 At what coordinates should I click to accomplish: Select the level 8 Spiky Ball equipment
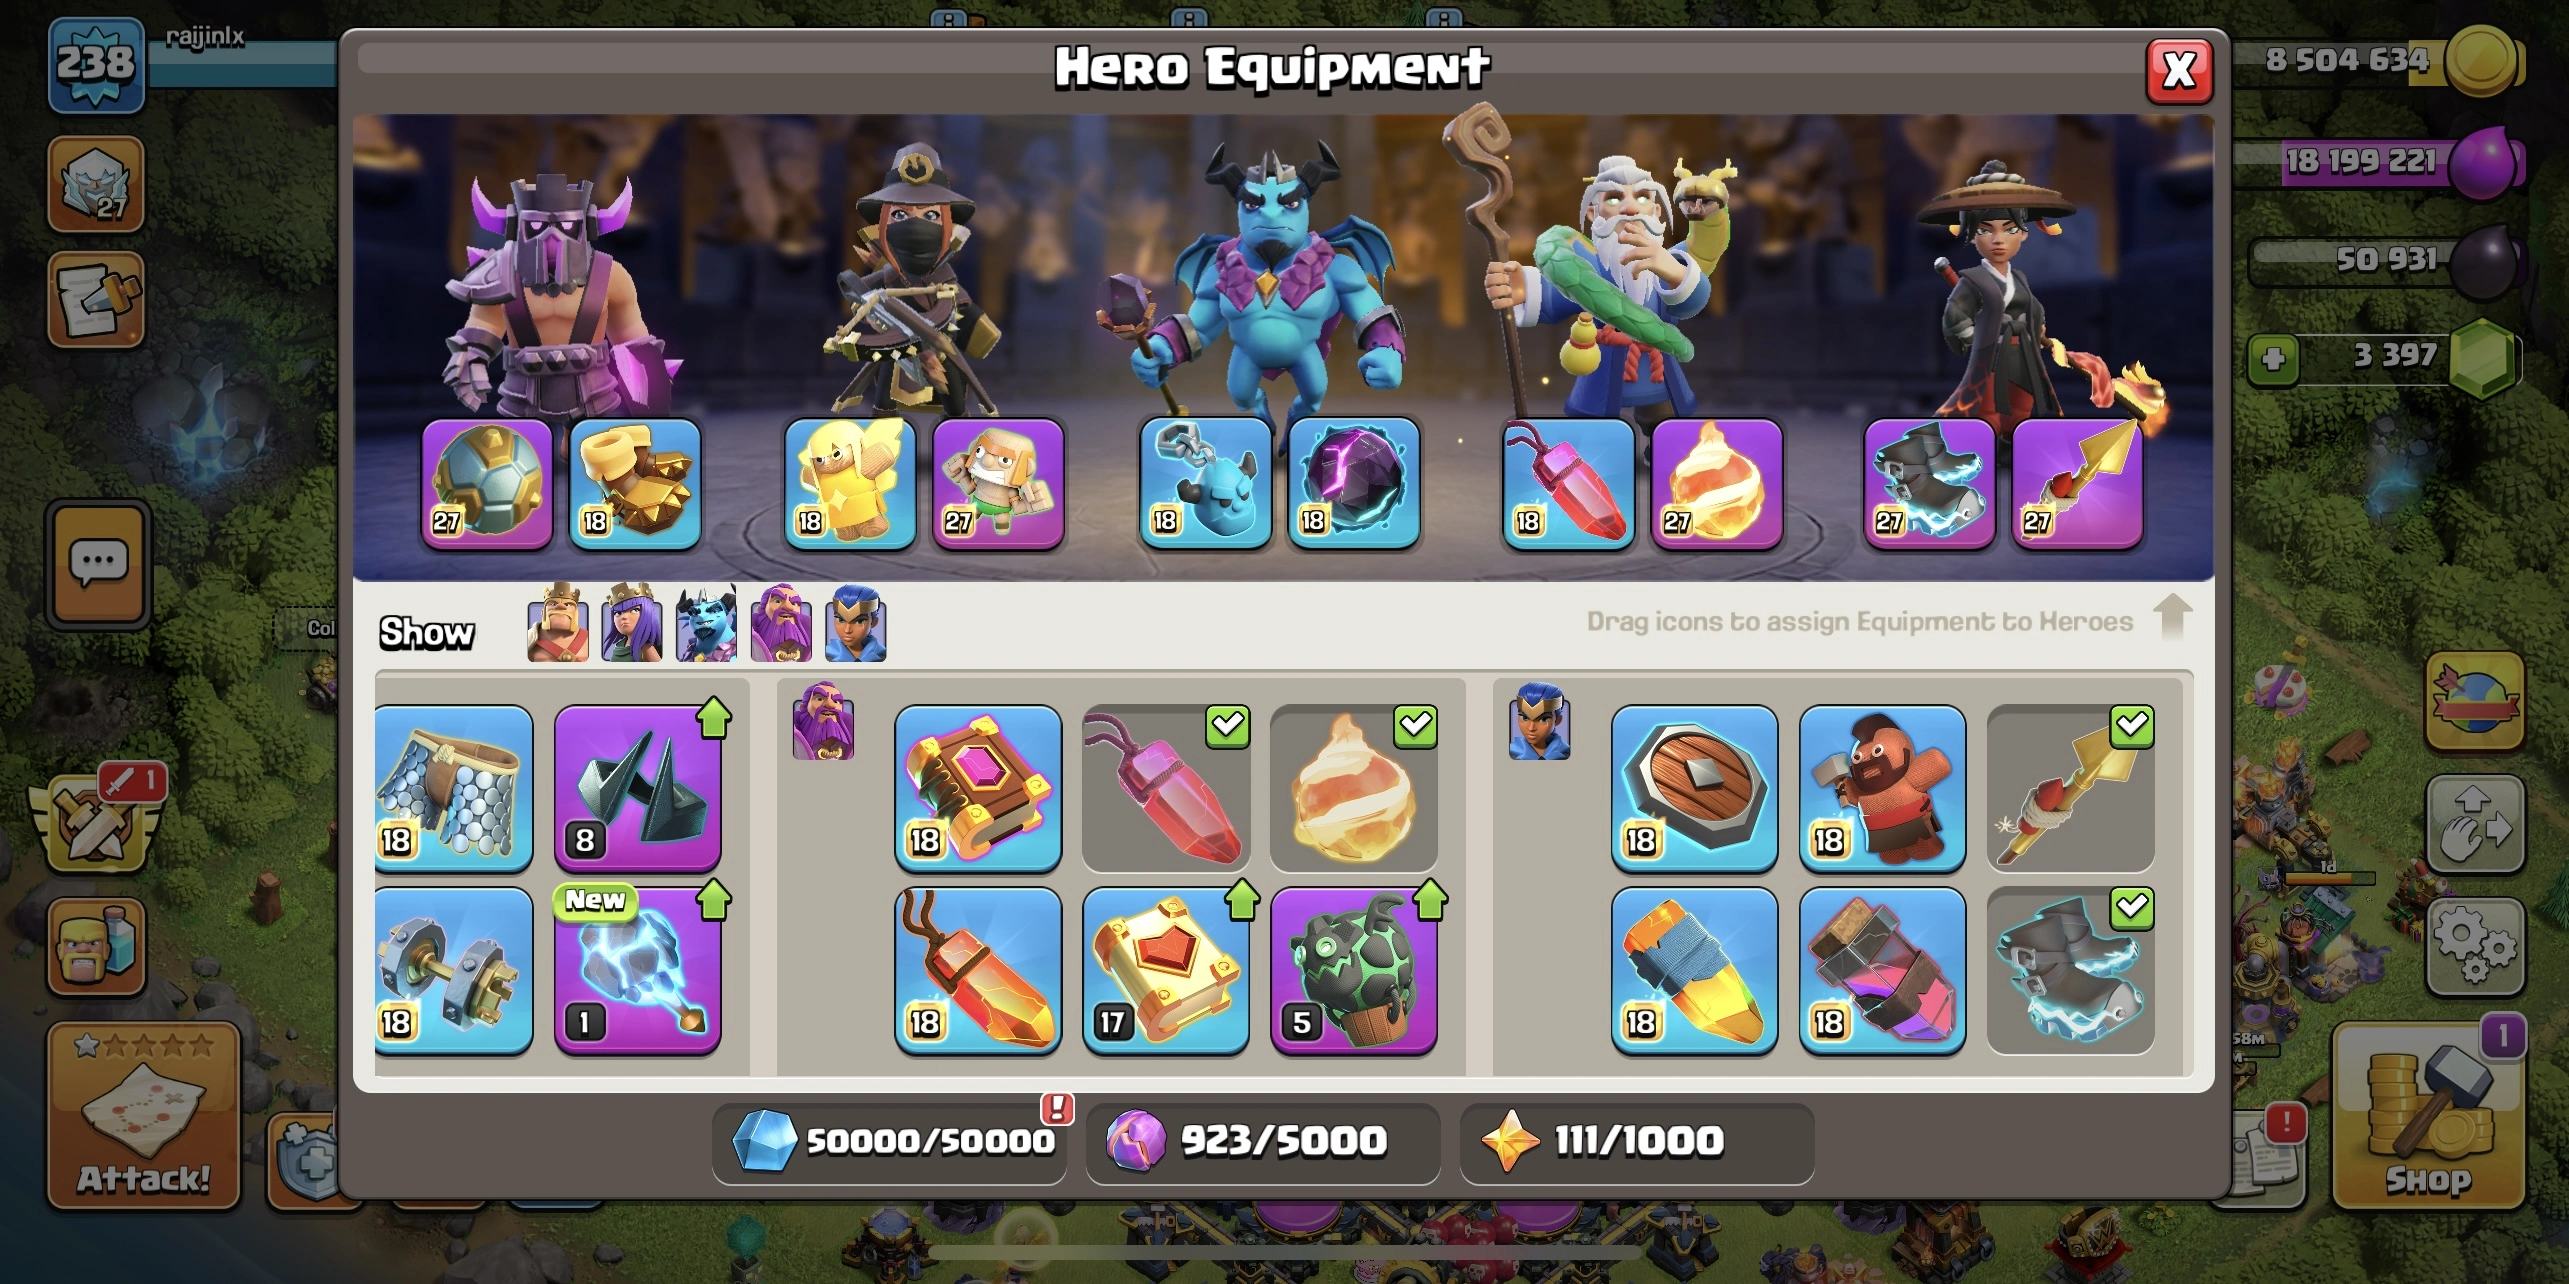pos(637,788)
